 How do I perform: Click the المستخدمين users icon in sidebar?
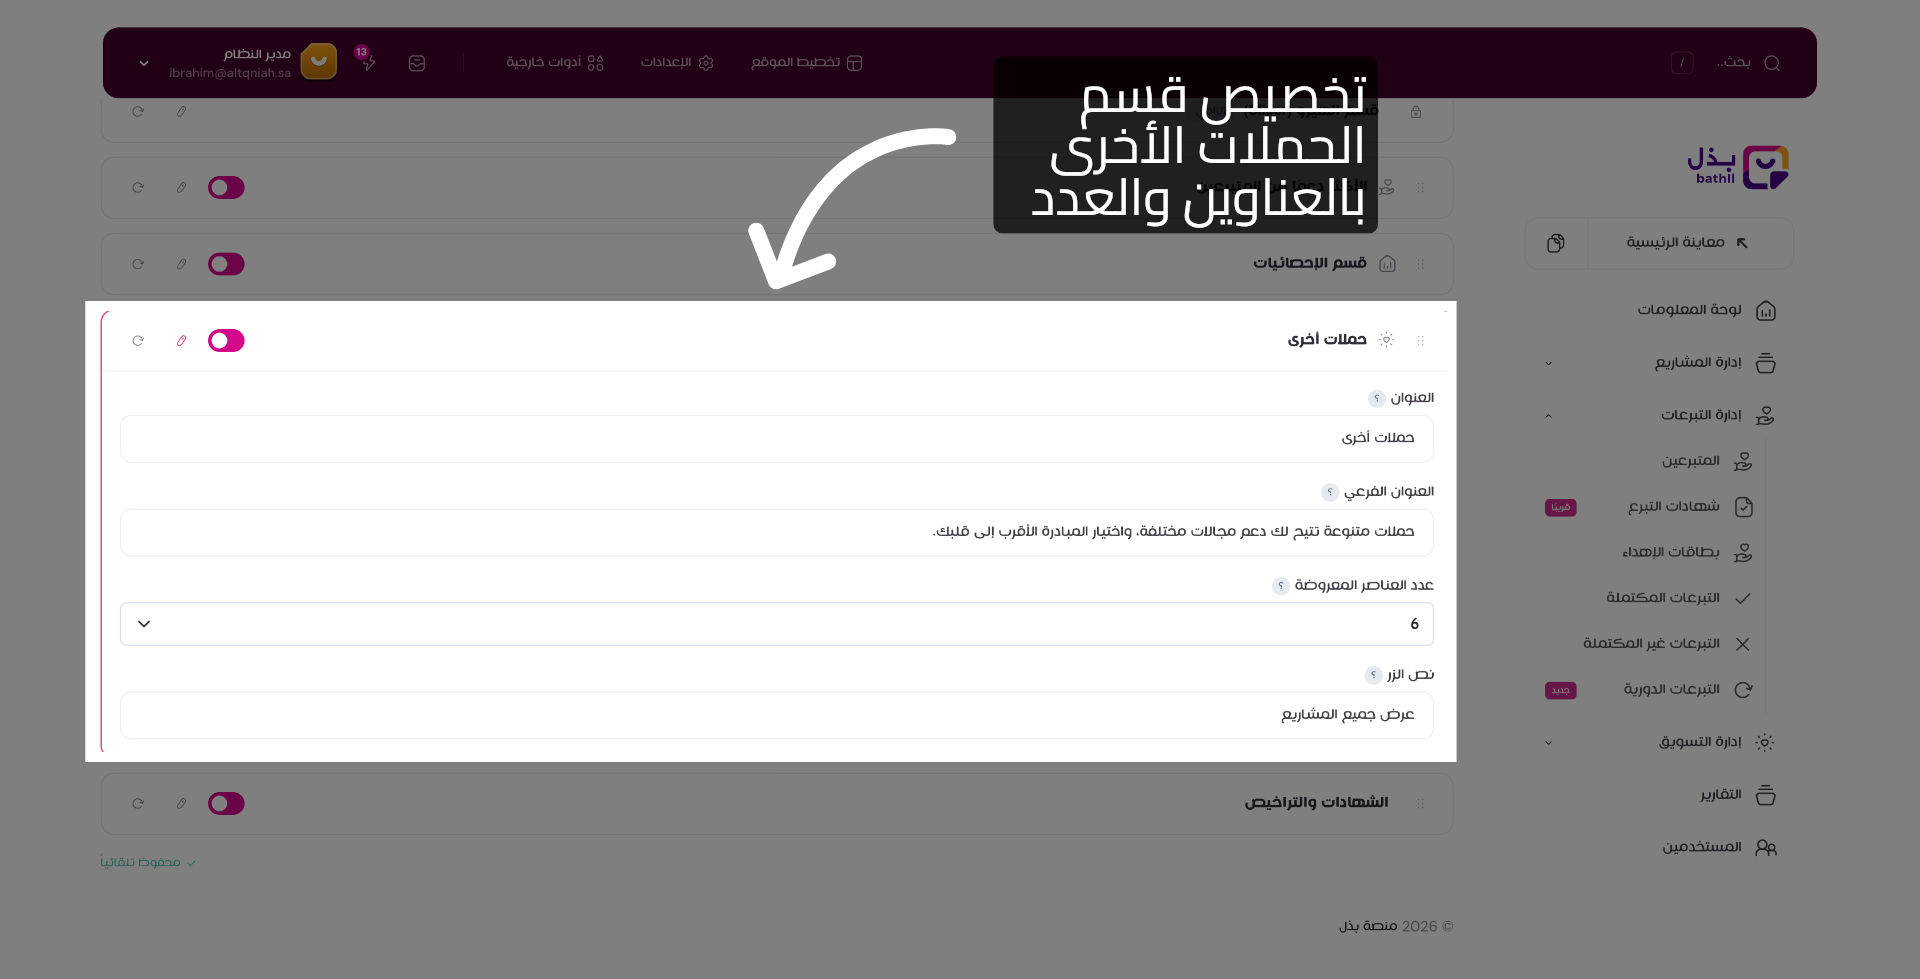(x=1766, y=848)
